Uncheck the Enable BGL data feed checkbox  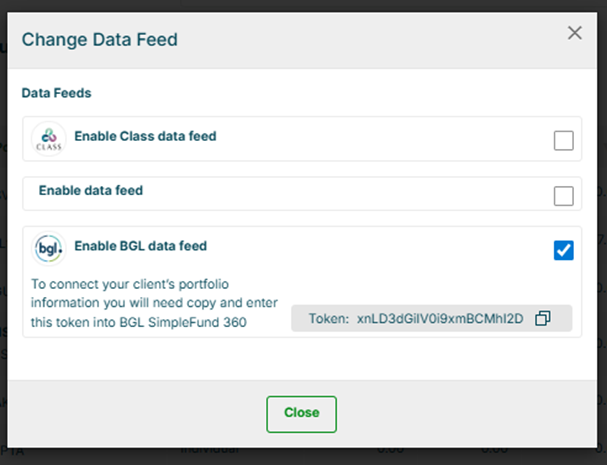[564, 250]
